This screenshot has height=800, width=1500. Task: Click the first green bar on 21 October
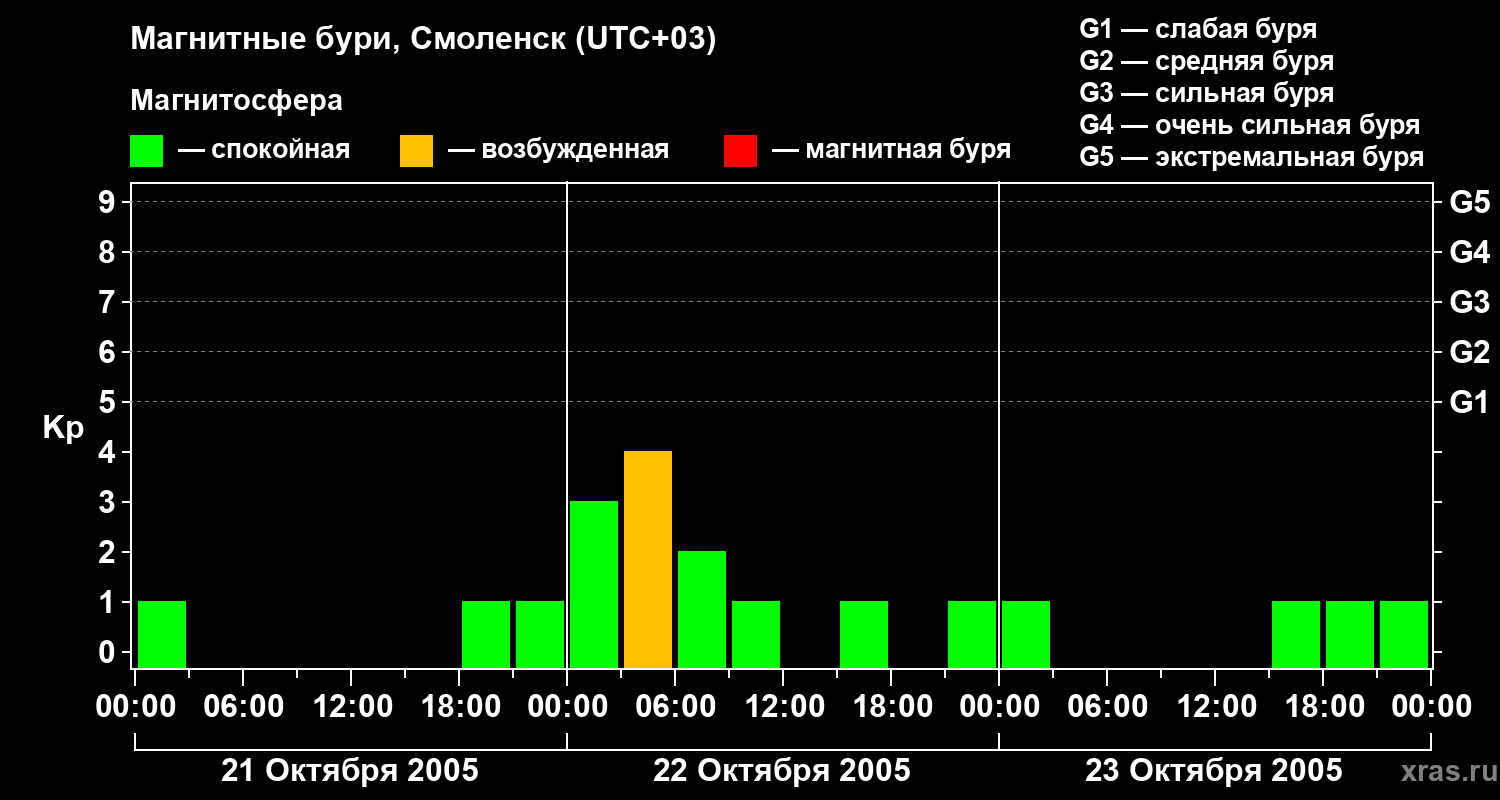coord(162,635)
